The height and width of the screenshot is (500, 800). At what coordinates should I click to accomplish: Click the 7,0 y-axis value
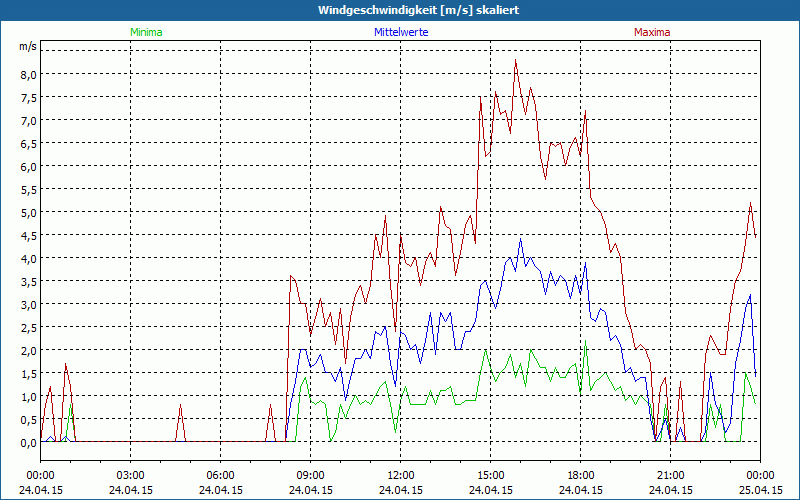click(29, 120)
